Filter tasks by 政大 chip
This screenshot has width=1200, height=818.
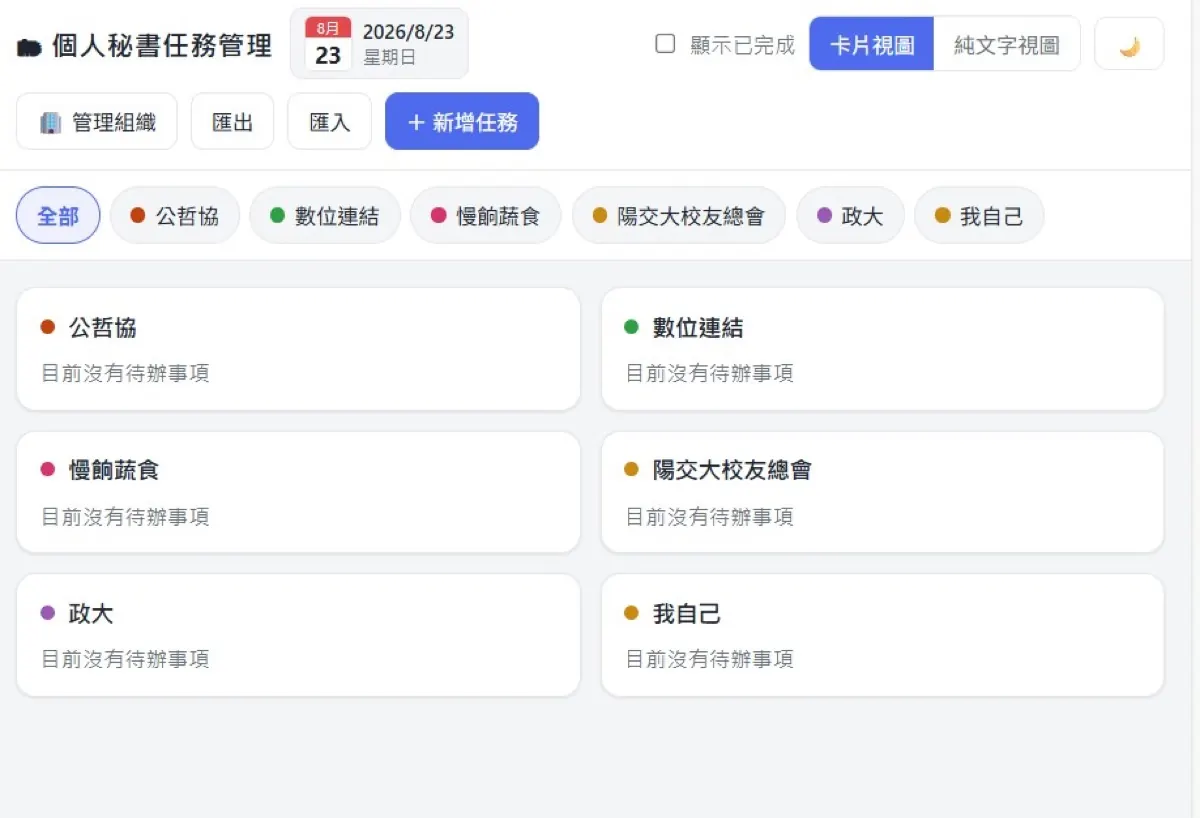[x=851, y=215]
